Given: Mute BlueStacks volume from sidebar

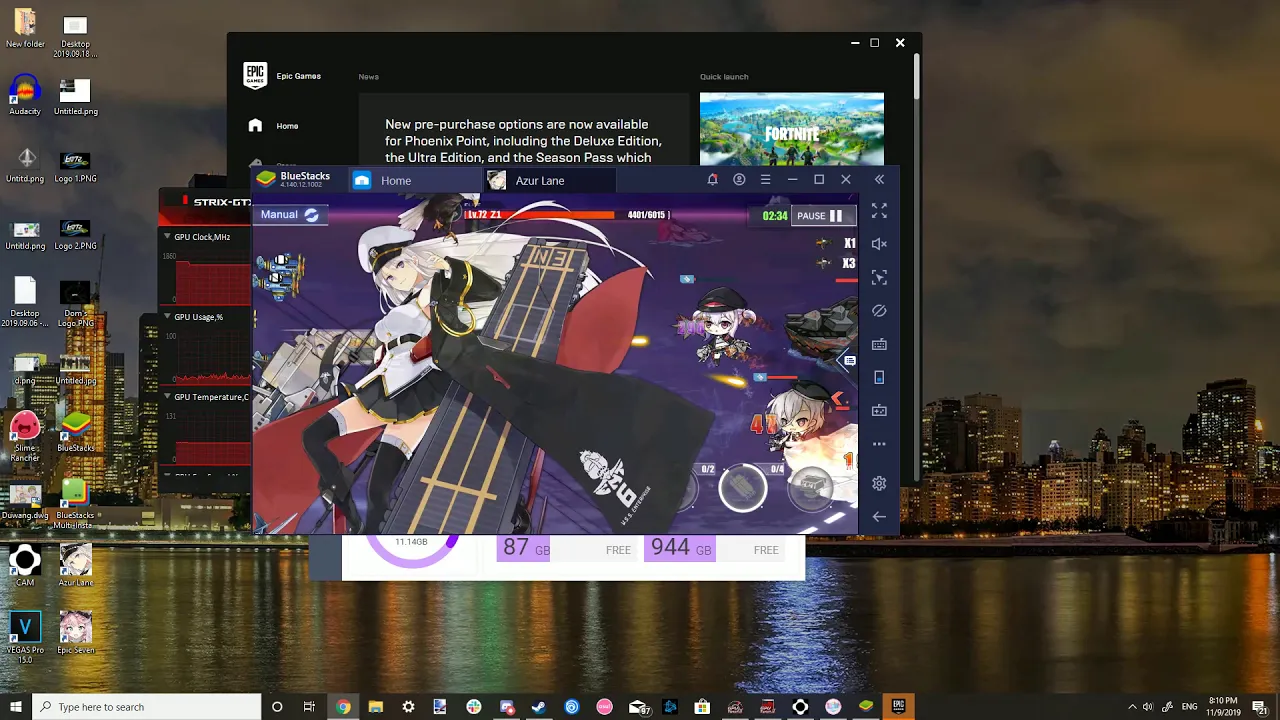Looking at the screenshot, I should [x=879, y=244].
